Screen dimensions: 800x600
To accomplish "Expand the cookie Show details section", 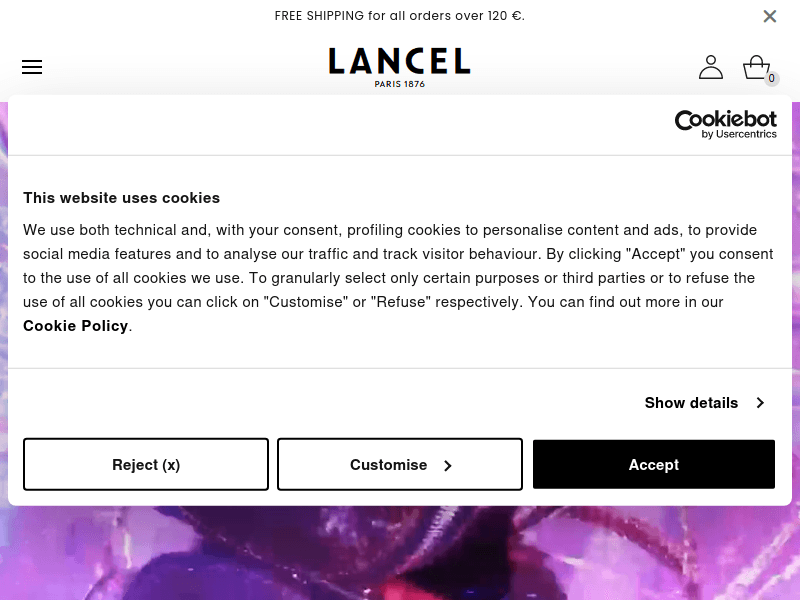I will tap(691, 403).
